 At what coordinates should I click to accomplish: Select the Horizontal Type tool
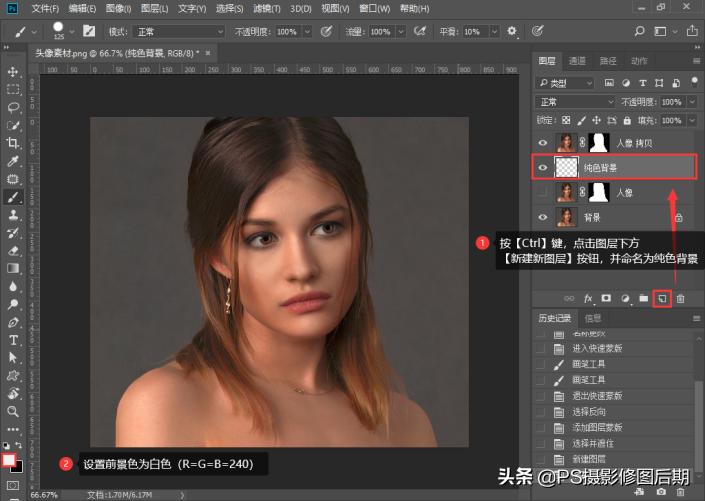[x=14, y=340]
